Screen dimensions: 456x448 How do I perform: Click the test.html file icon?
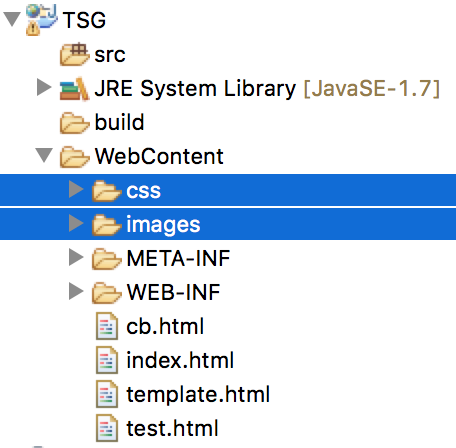click(107, 428)
